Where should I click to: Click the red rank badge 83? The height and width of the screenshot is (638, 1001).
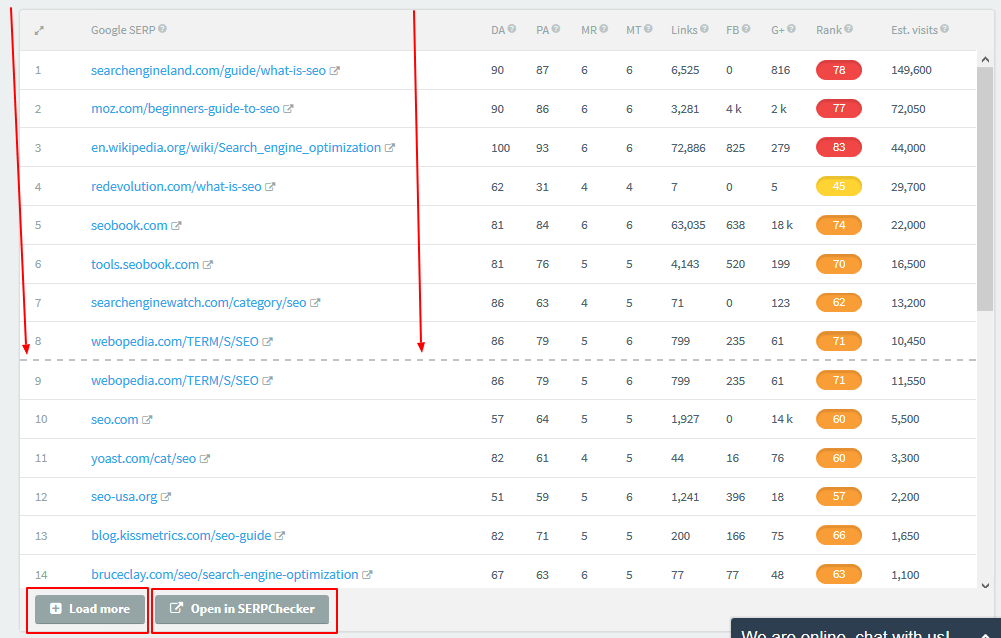click(x=839, y=148)
